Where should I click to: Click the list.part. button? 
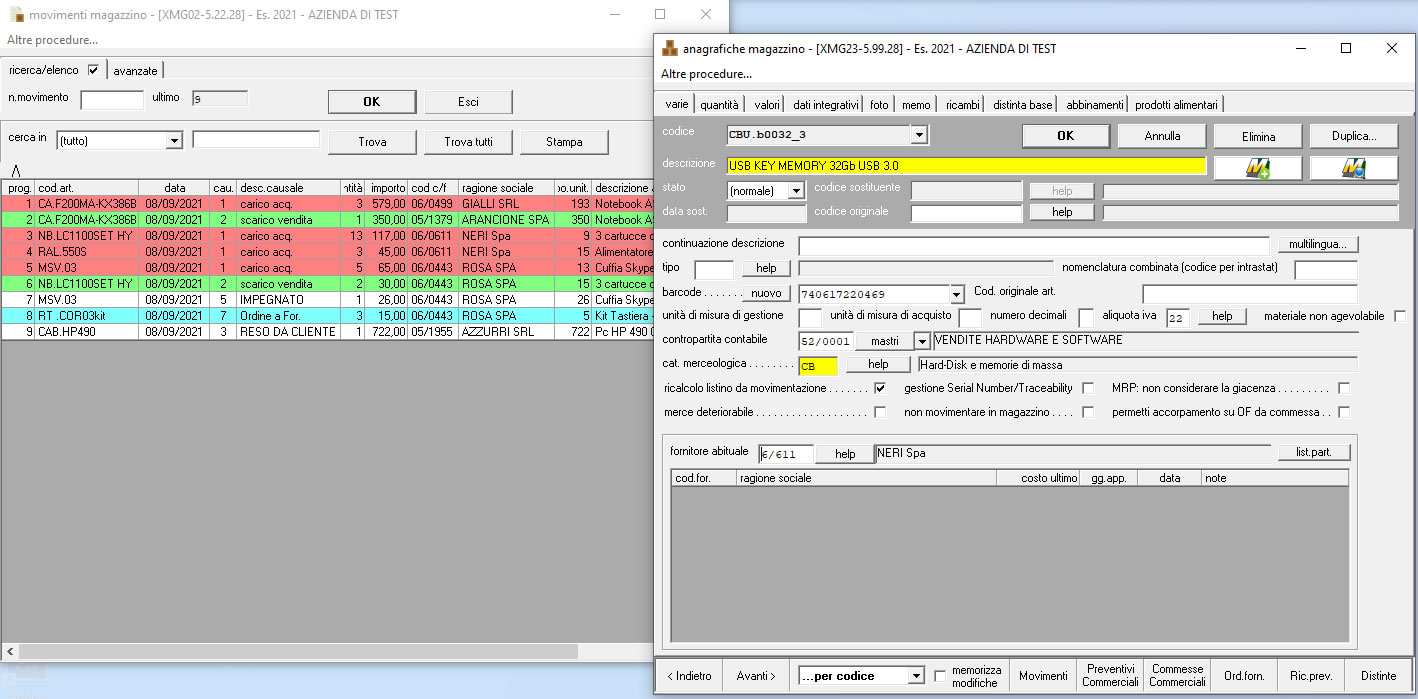pyautogui.click(x=1314, y=452)
